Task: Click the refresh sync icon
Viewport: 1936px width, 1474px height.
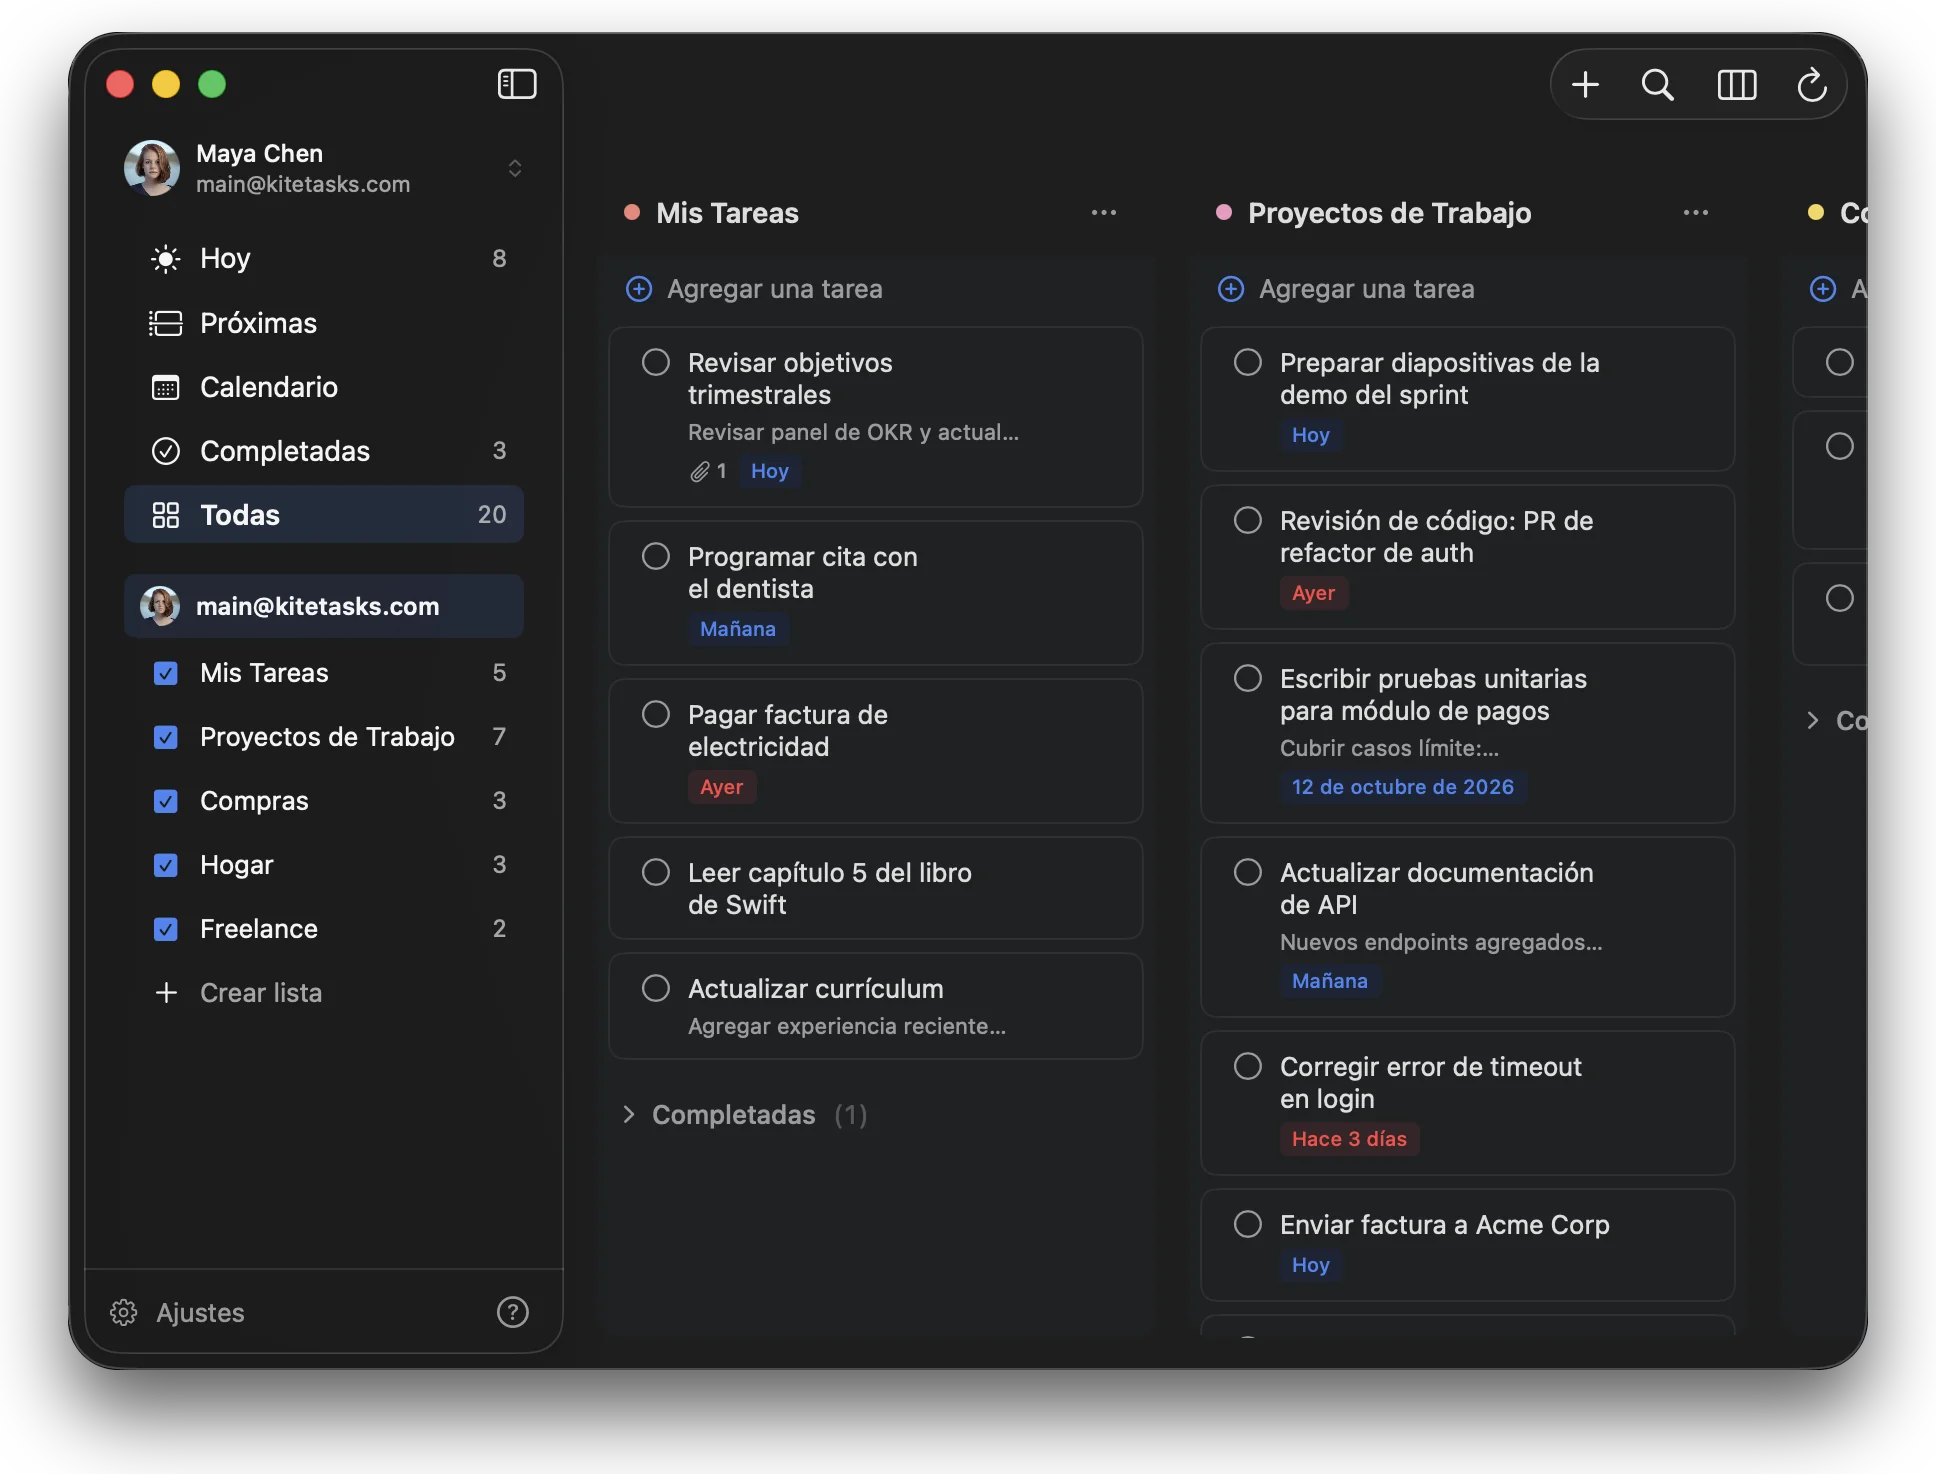Action: click(x=1812, y=85)
